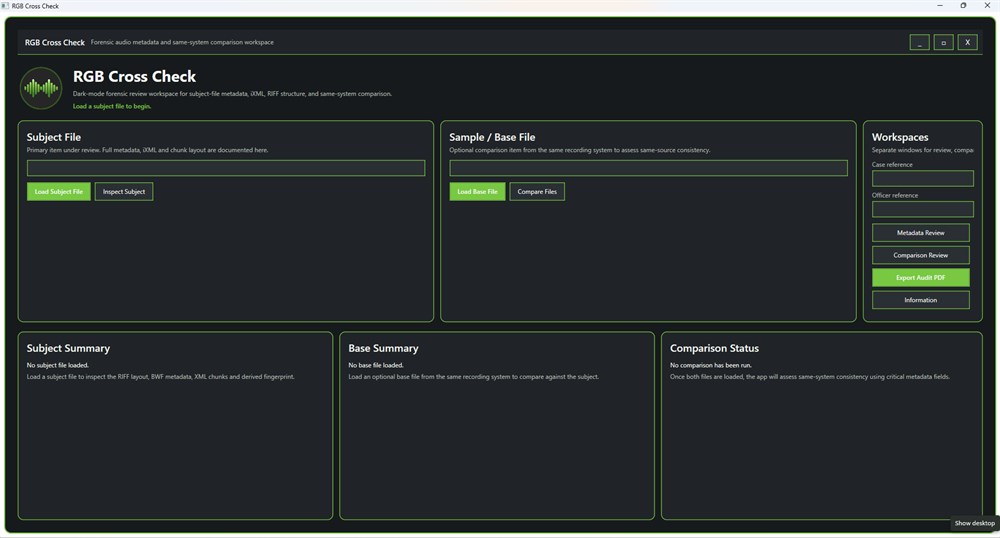
Task: Focus the Subject File path field
Action: [x=226, y=168]
